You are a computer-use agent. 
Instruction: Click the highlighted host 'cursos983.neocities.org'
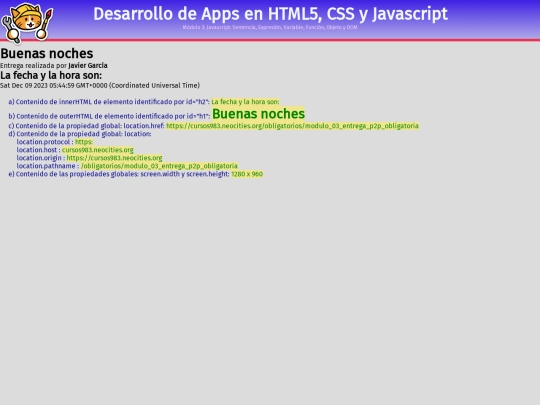point(98,150)
